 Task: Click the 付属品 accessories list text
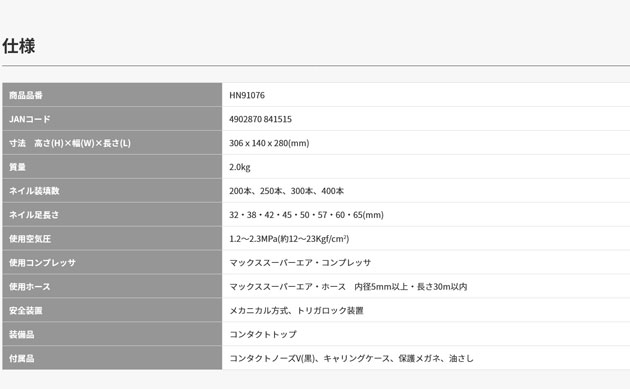point(352,358)
